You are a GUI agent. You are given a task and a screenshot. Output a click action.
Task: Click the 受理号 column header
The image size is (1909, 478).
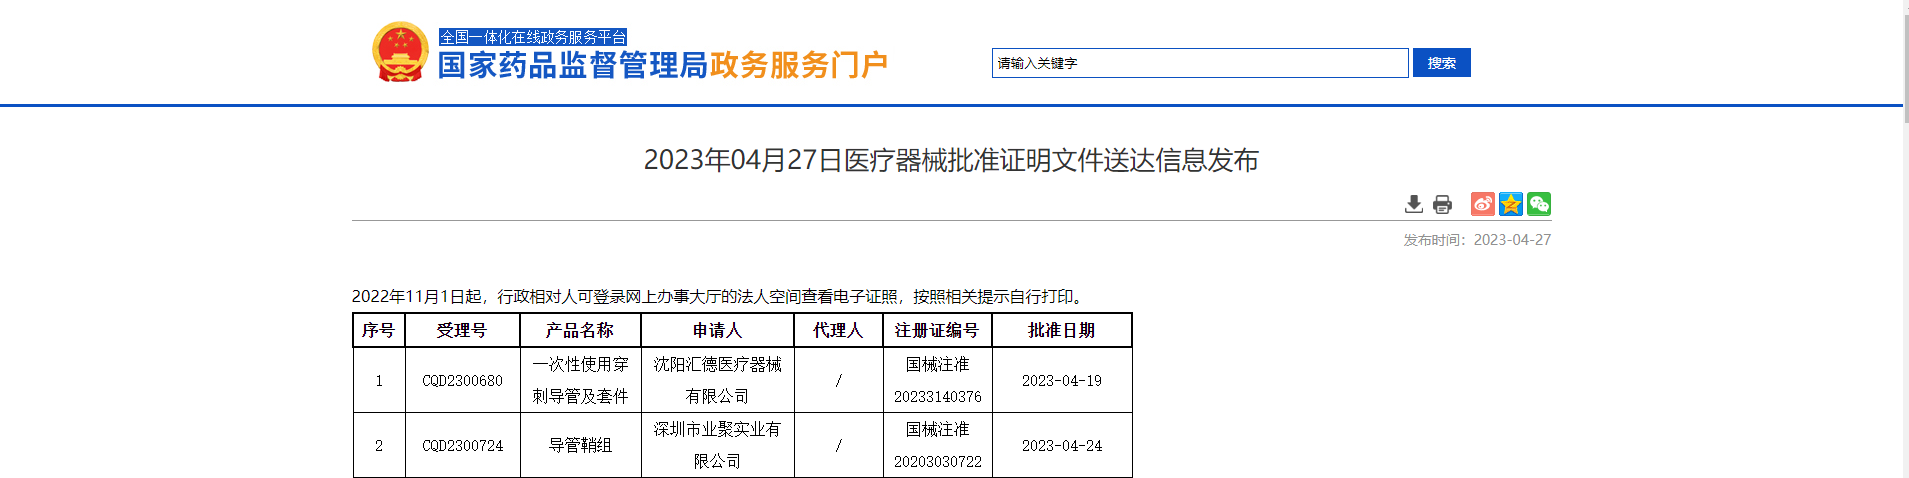[462, 330]
